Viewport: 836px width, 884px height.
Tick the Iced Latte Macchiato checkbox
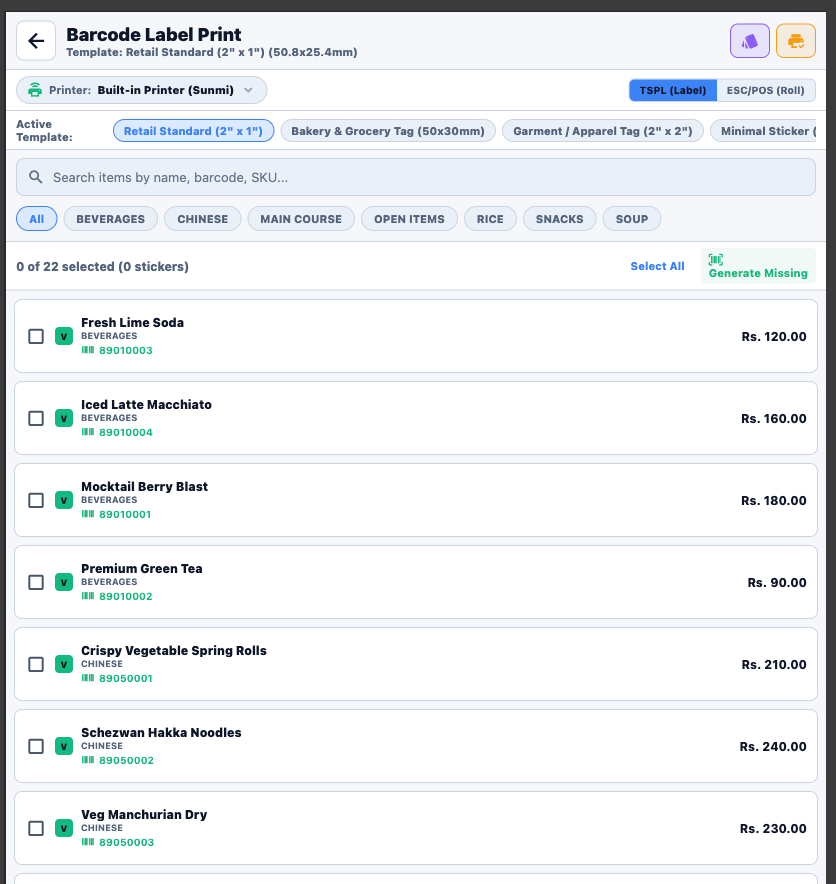pos(36,418)
